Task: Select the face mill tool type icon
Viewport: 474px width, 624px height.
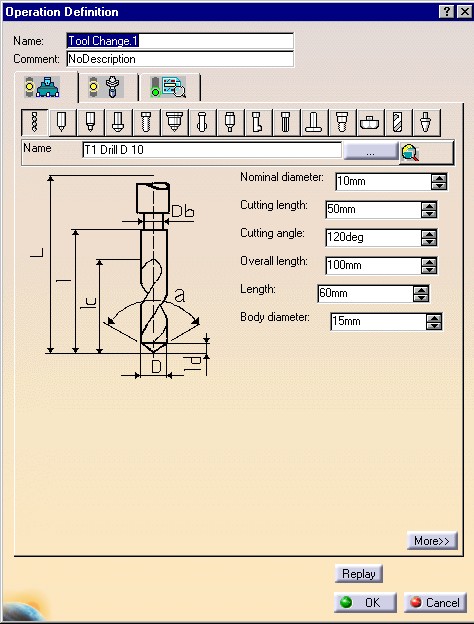Action: pyautogui.click(x=370, y=122)
